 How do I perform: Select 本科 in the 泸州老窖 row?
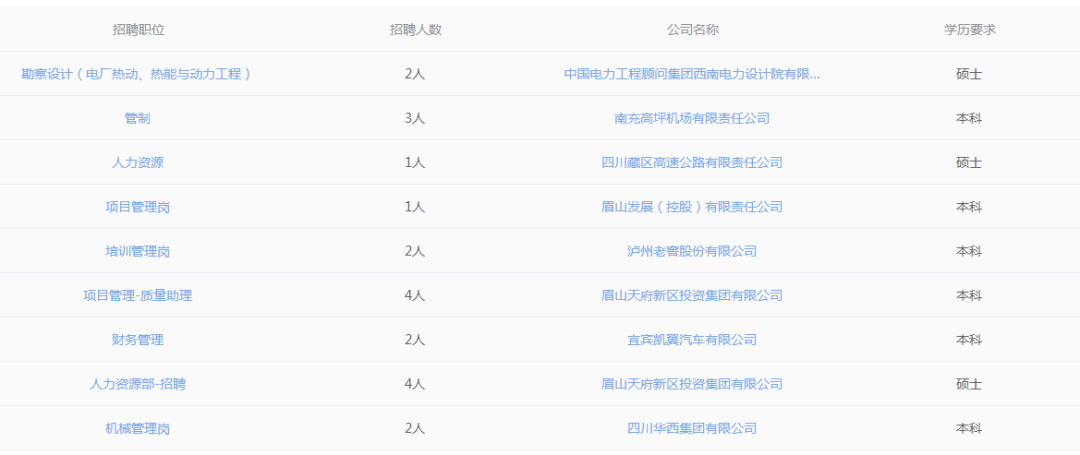[969, 251]
